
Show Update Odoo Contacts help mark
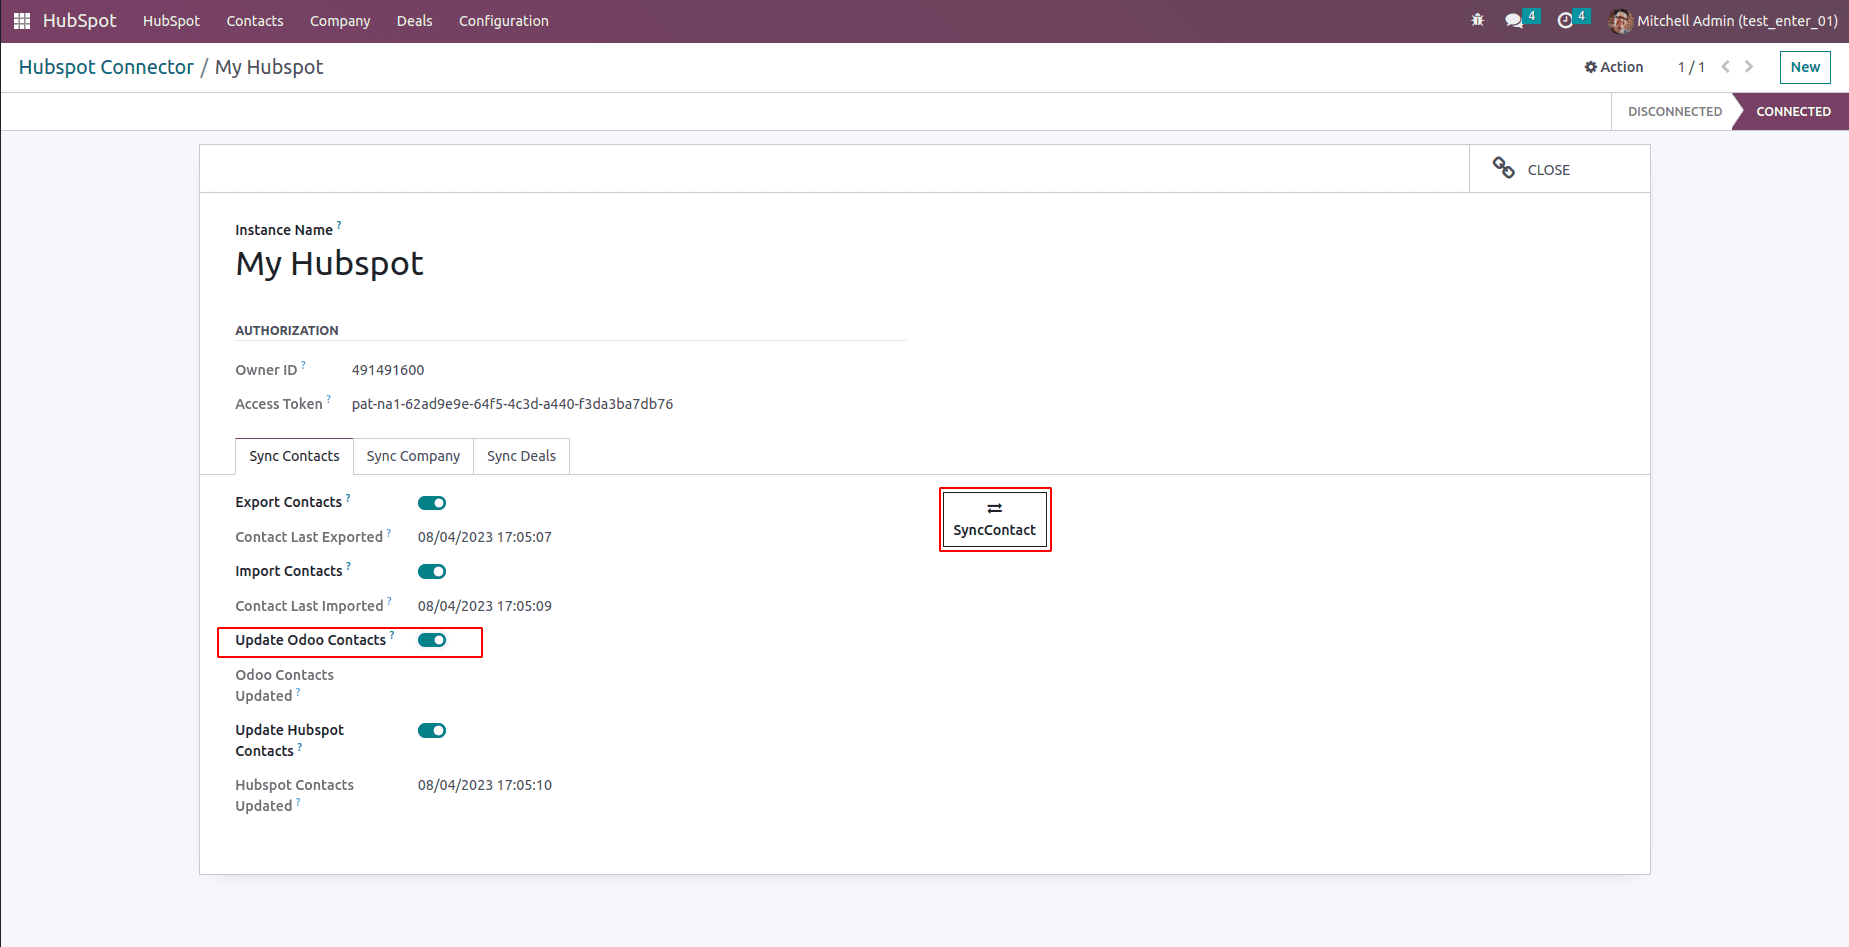[x=392, y=635]
